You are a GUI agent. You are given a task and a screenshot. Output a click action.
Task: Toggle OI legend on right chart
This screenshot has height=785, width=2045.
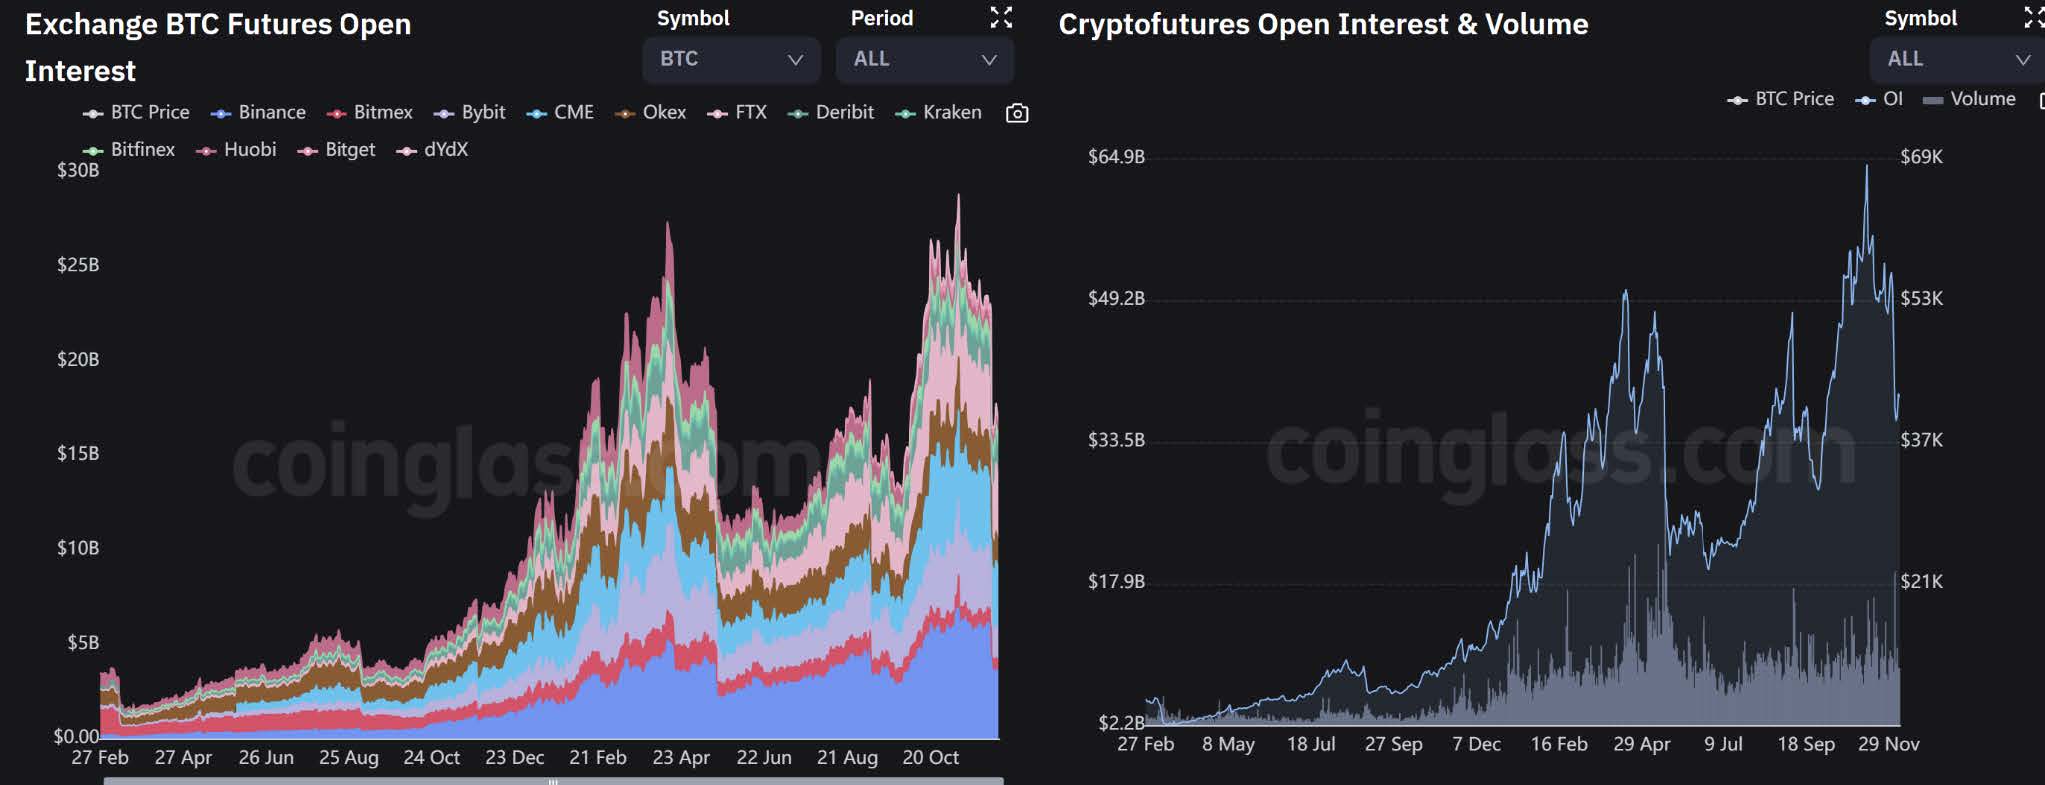coord(1879,99)
